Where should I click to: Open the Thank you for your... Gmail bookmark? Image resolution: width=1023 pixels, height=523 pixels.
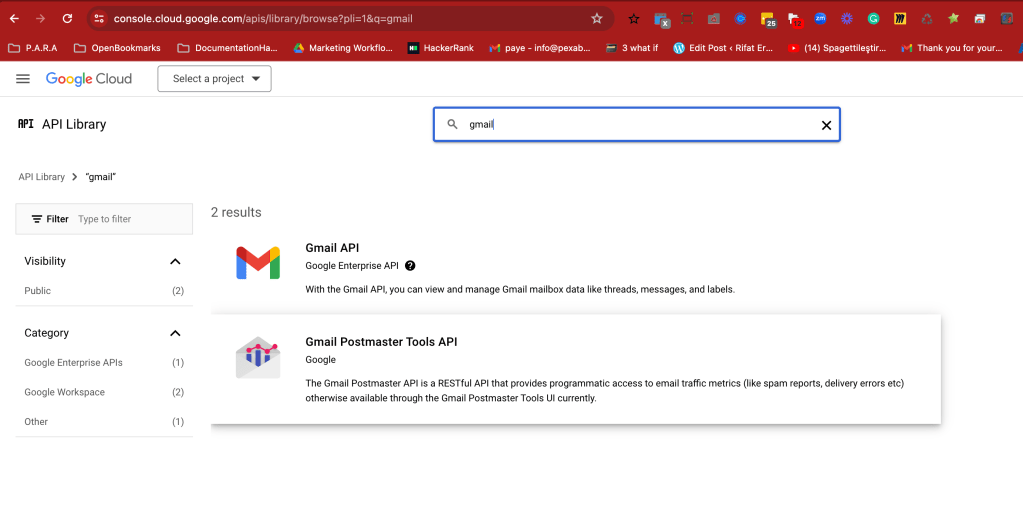[x=952, y=48]
